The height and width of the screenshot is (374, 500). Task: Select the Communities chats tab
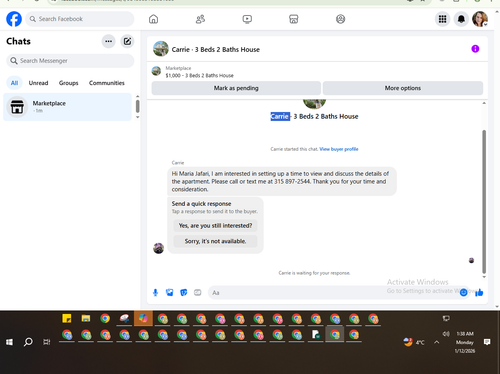(x=107, y=83)
